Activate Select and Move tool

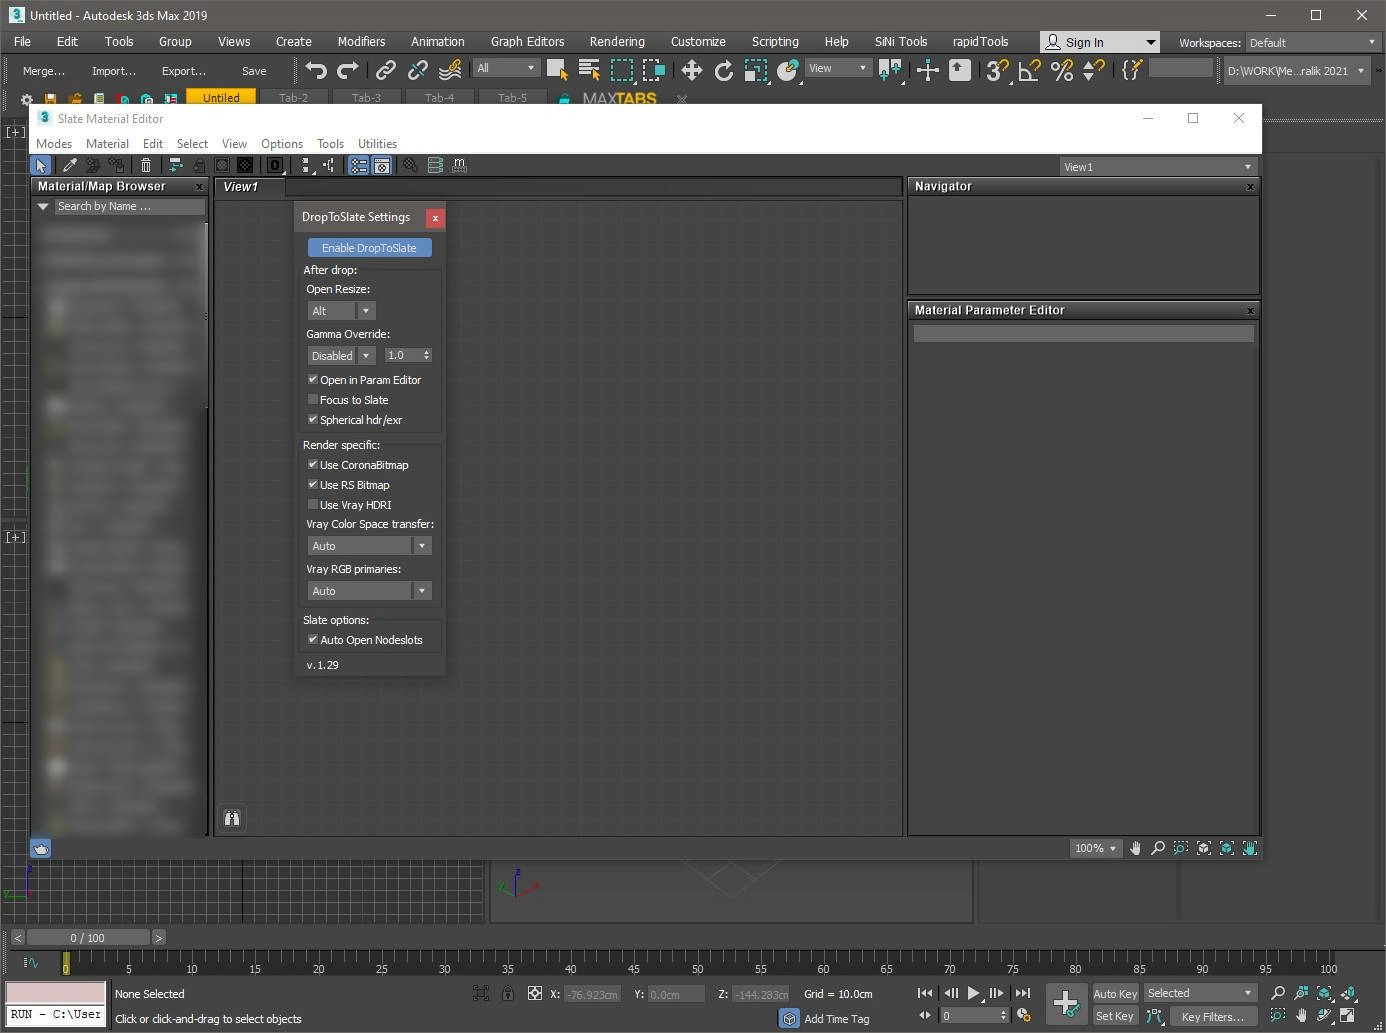point(691,70)
